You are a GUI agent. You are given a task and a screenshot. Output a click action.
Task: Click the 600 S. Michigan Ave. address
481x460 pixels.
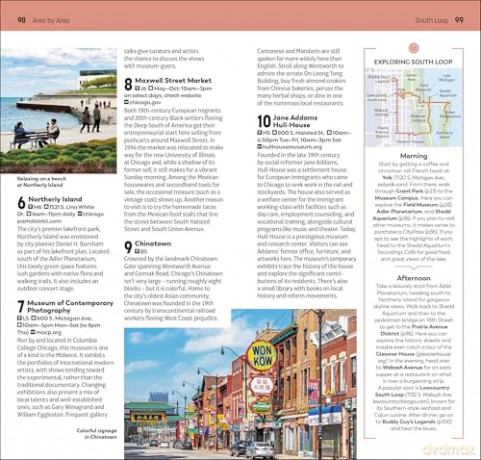[64, 318]
